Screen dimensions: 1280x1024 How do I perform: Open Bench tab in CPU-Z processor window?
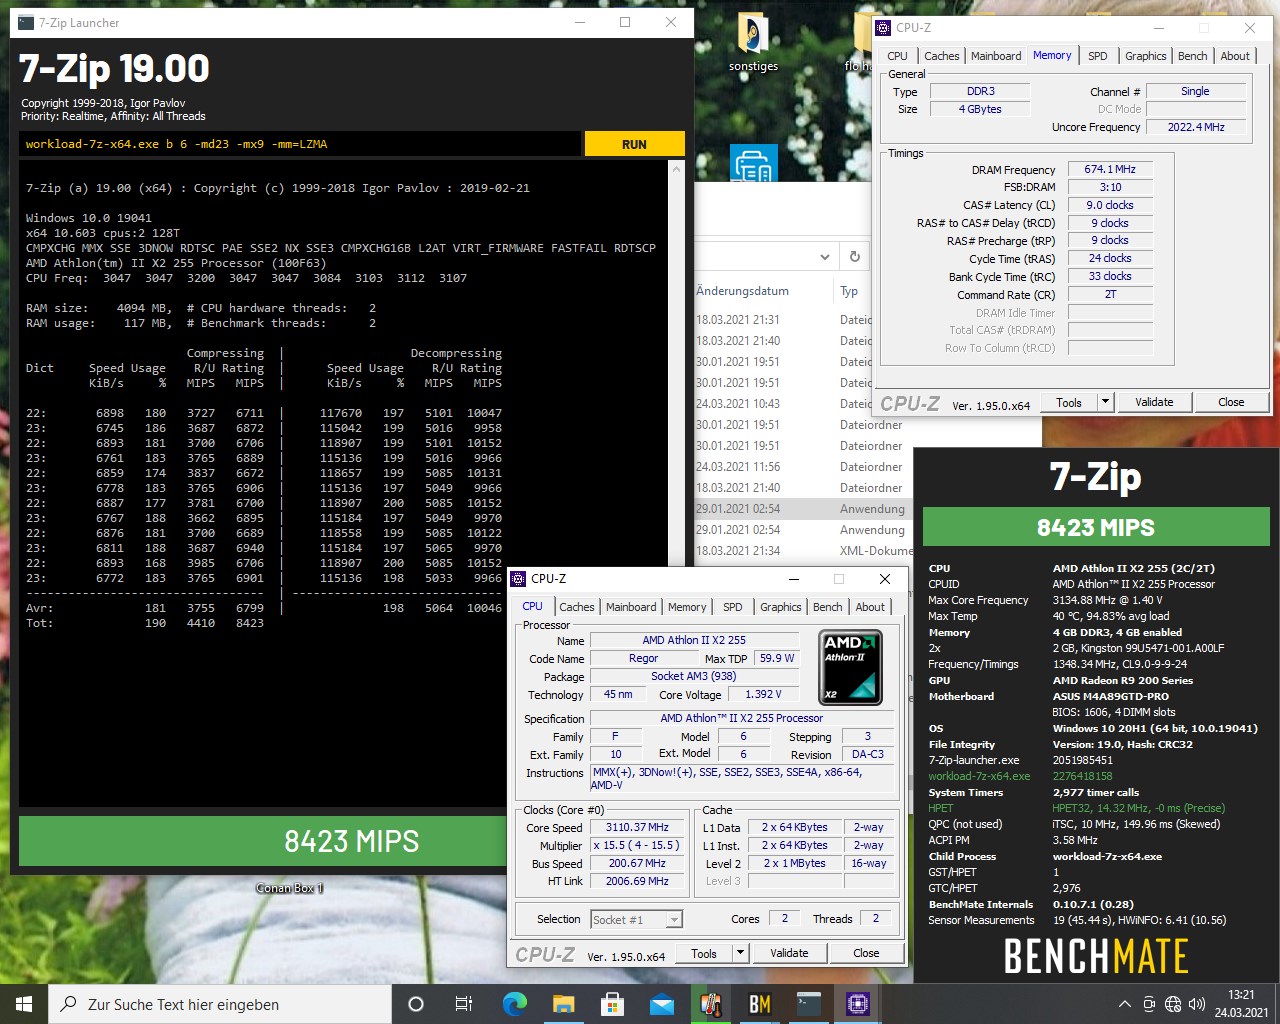(x=828, y=607)
